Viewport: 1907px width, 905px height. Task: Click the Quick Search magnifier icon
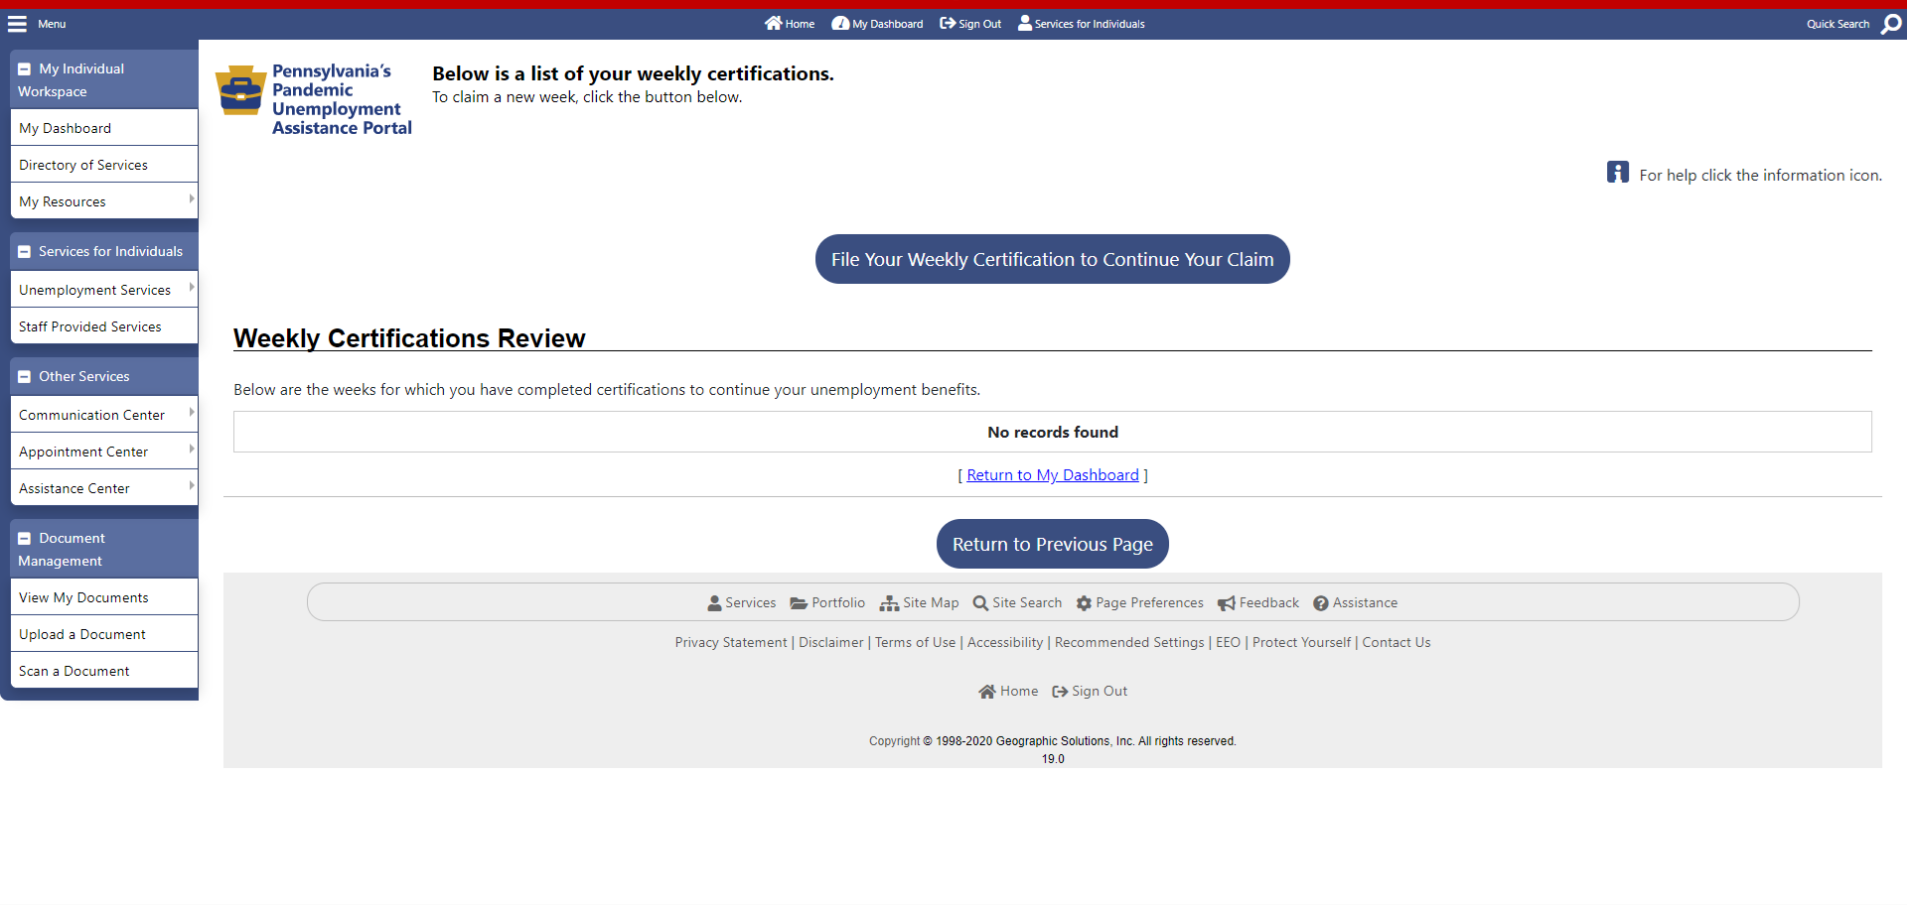point(1890,24)
